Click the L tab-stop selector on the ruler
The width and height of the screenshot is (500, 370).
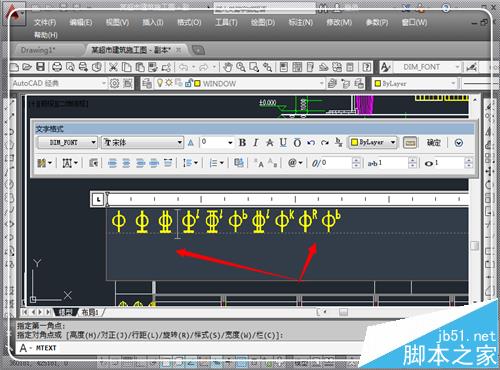(98, 199)
